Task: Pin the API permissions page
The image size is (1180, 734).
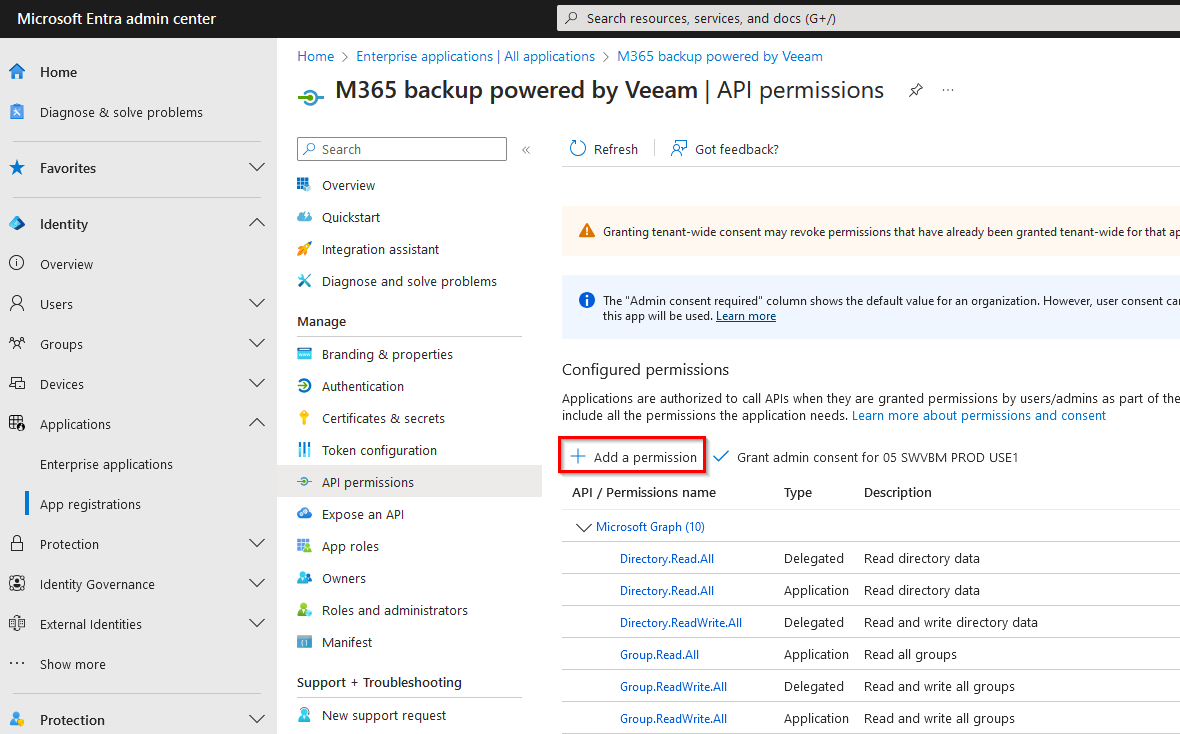Action: pos(916,90)
